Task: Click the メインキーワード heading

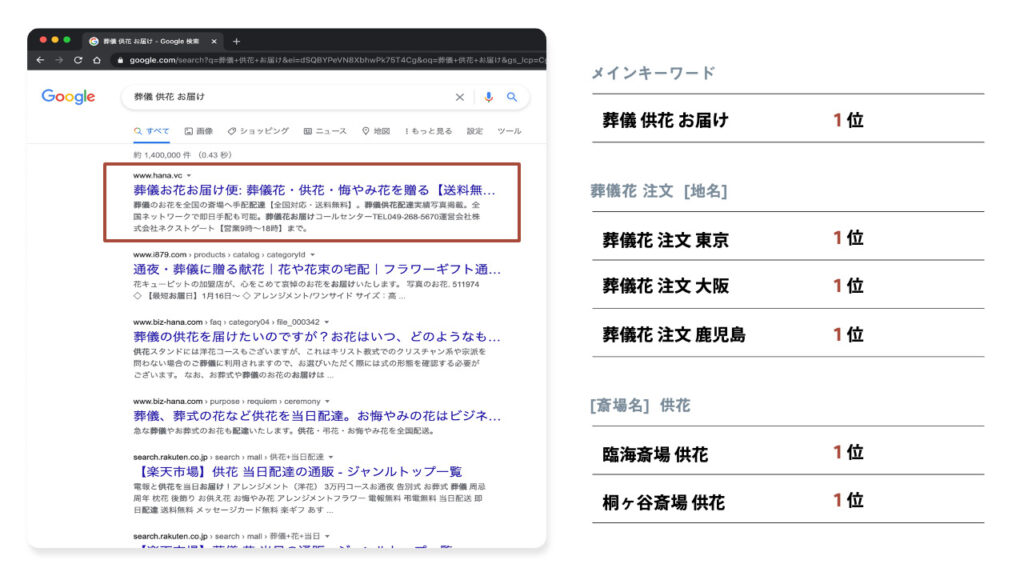Action: (x=653, y=73)
